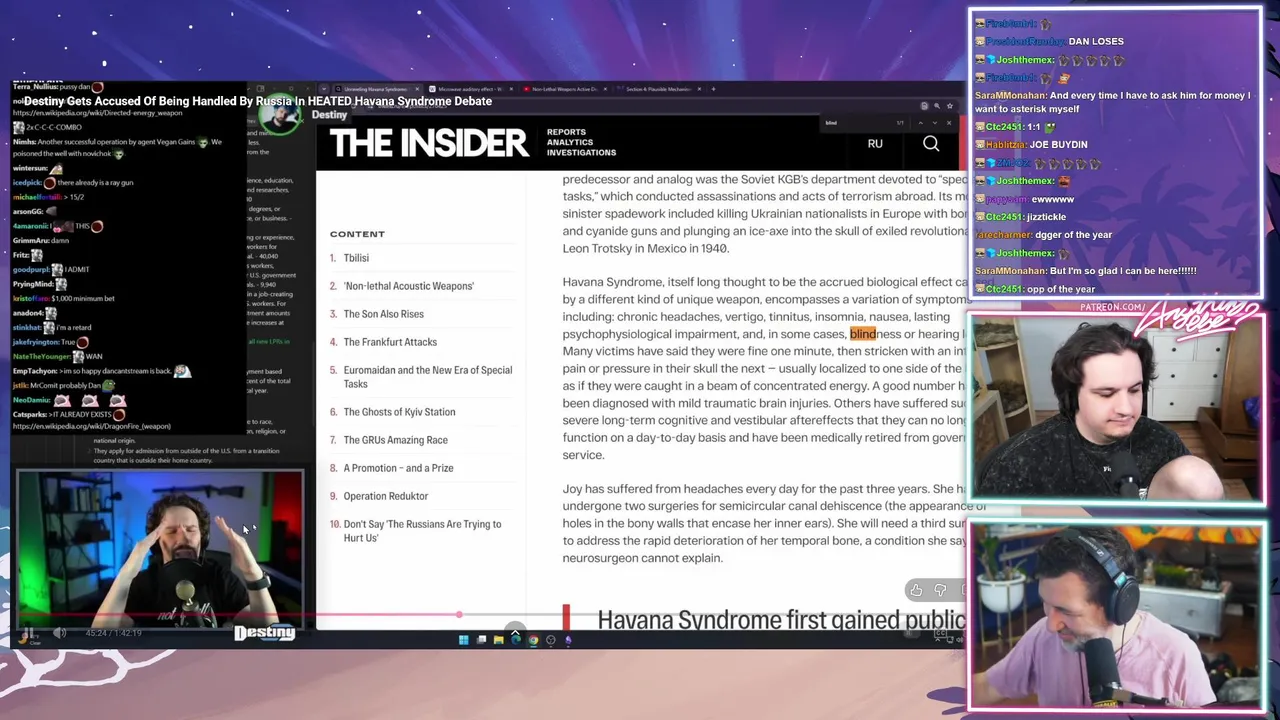Image resolution: width=1280 pixels, height=720 pixels.
Task: Go to next find result arrow
Action: coord(935,123)
